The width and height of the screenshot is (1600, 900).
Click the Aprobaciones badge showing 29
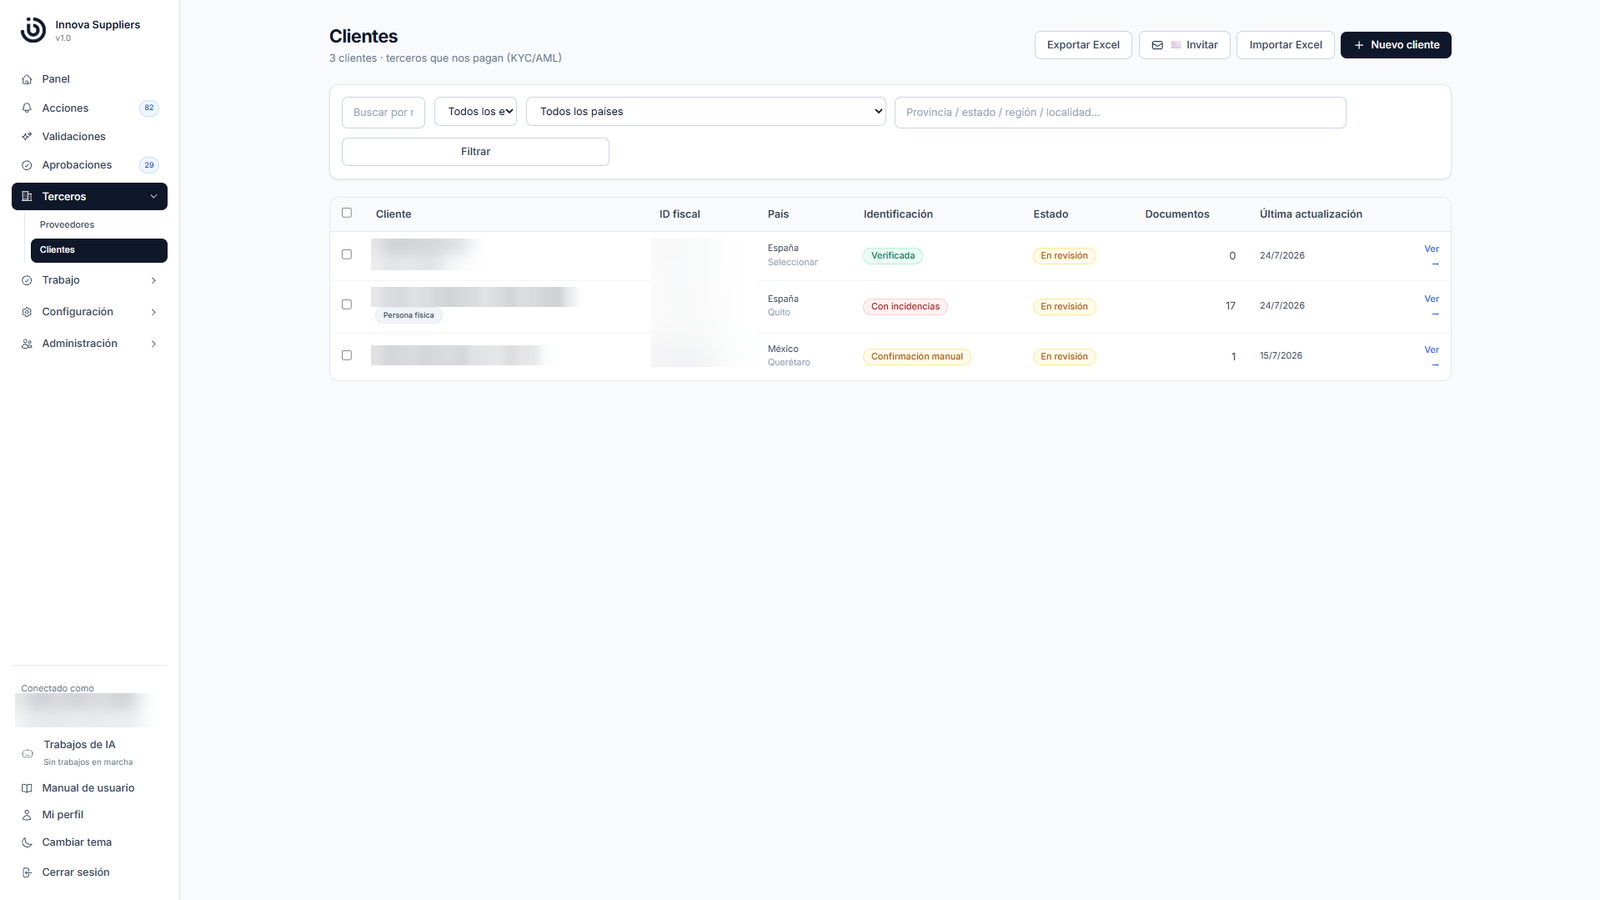pyautogui.click(x=149, y=165)
